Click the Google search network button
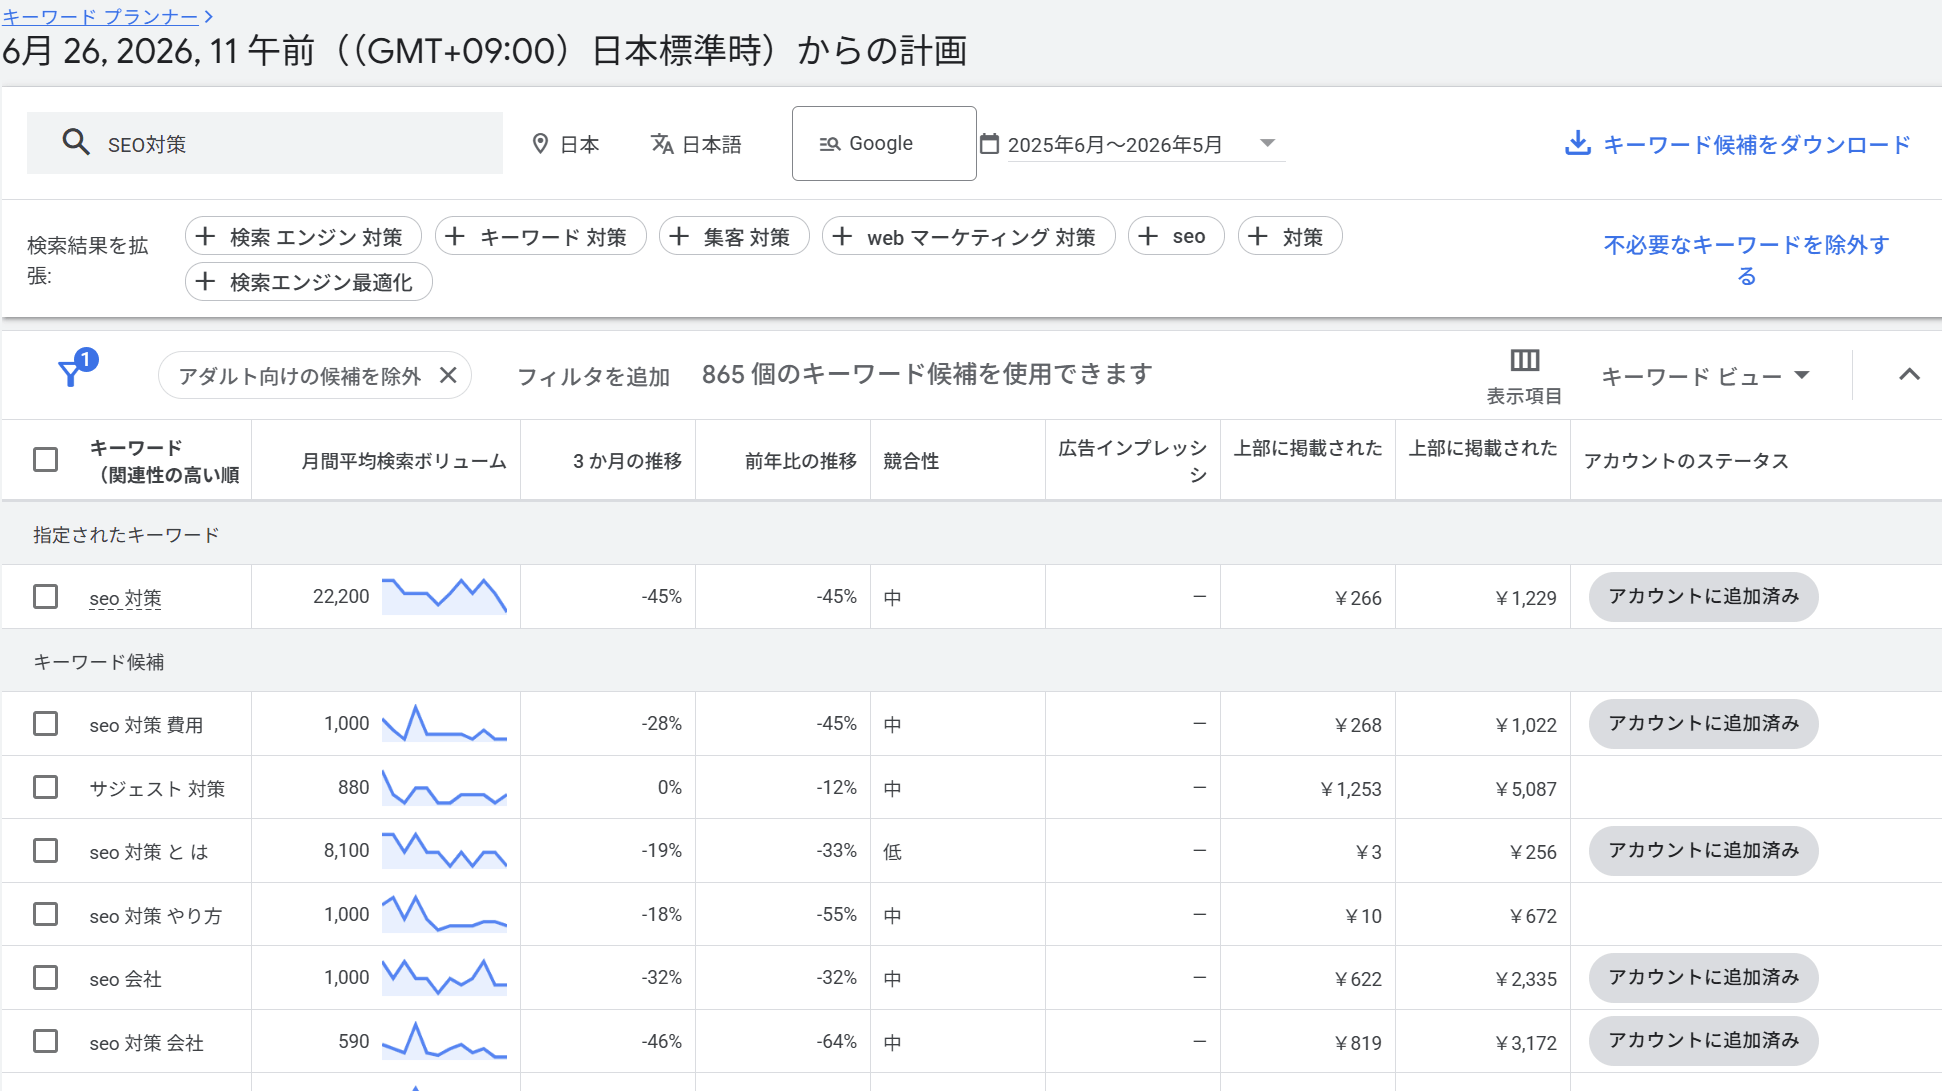 tap(884, 143)
